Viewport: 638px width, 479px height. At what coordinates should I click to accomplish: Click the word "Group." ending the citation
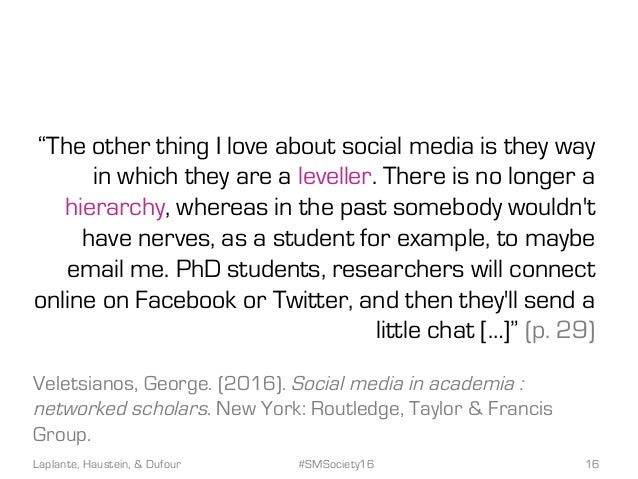[x=64, y=437]
